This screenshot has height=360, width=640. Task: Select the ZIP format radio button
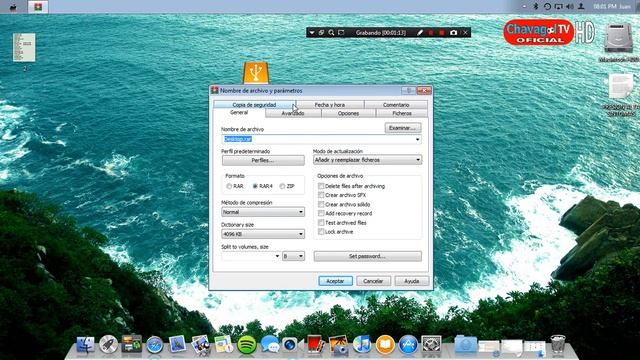point(282,186)
